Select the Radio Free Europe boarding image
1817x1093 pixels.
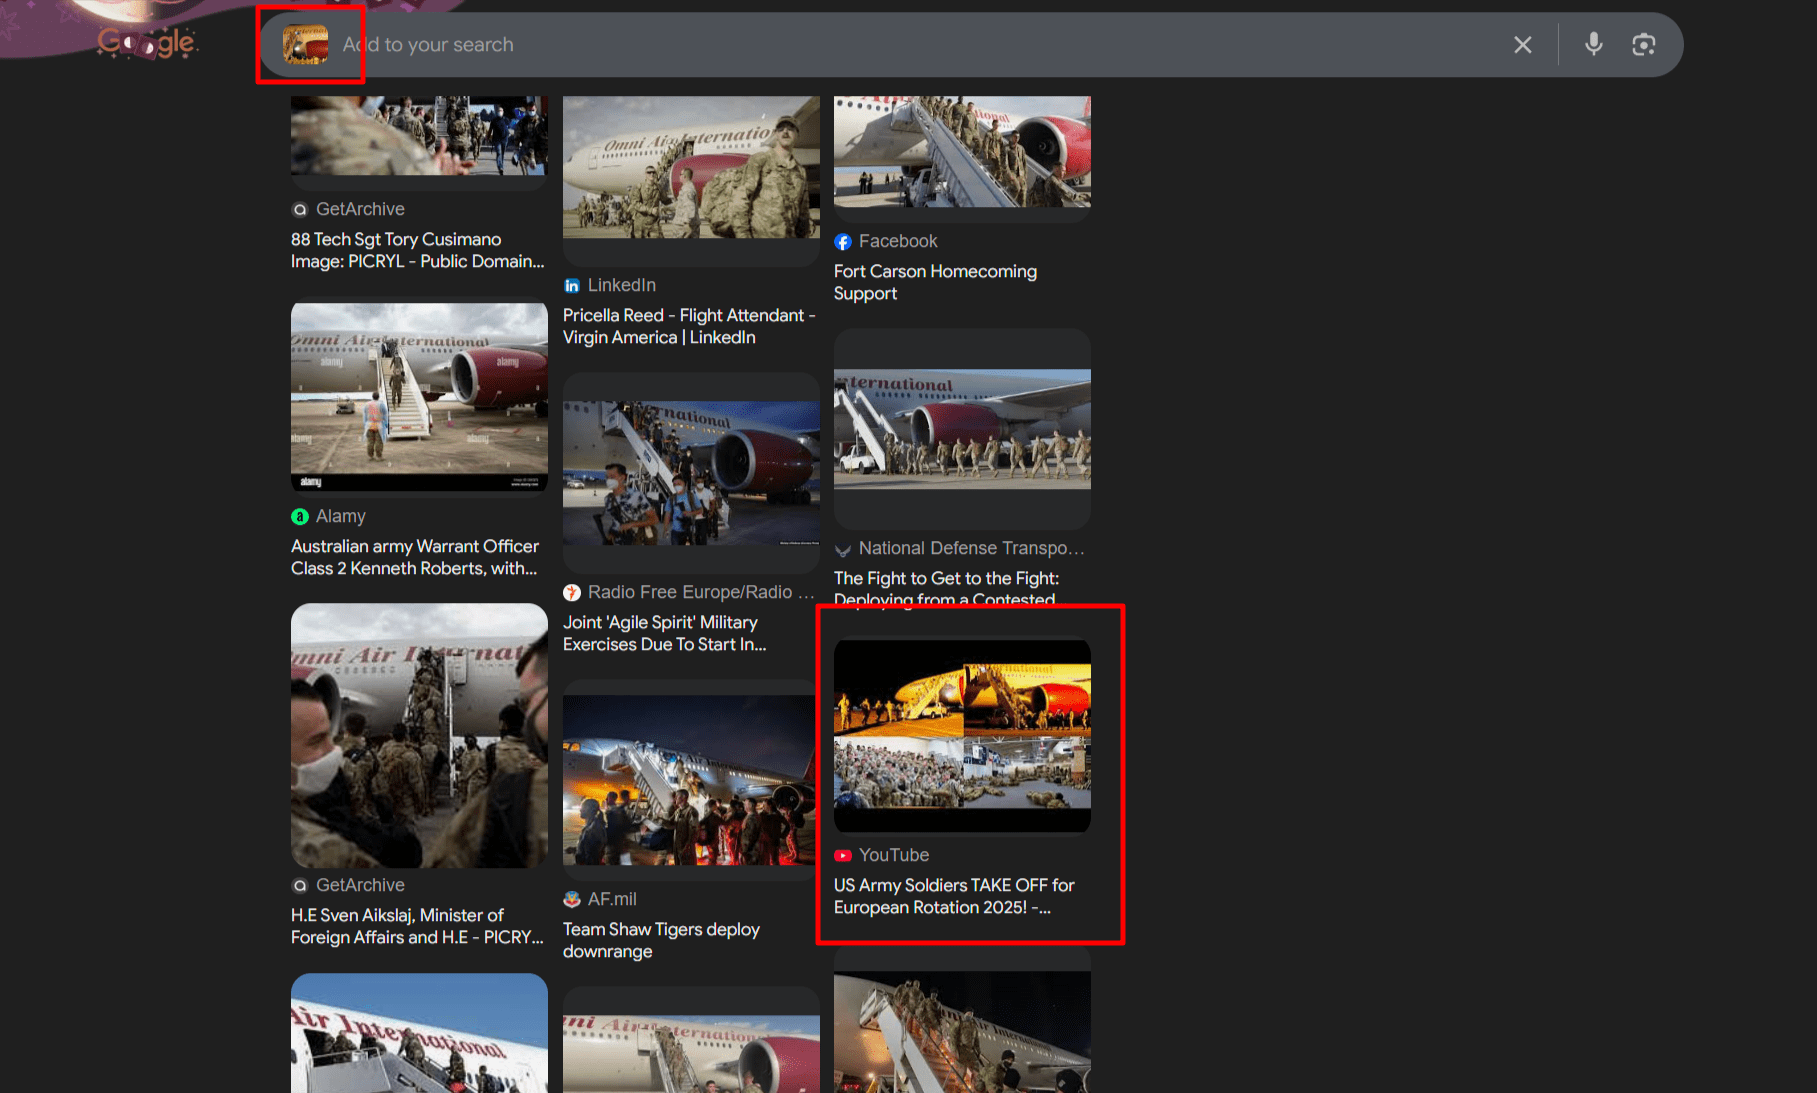(x=691, y=473)
